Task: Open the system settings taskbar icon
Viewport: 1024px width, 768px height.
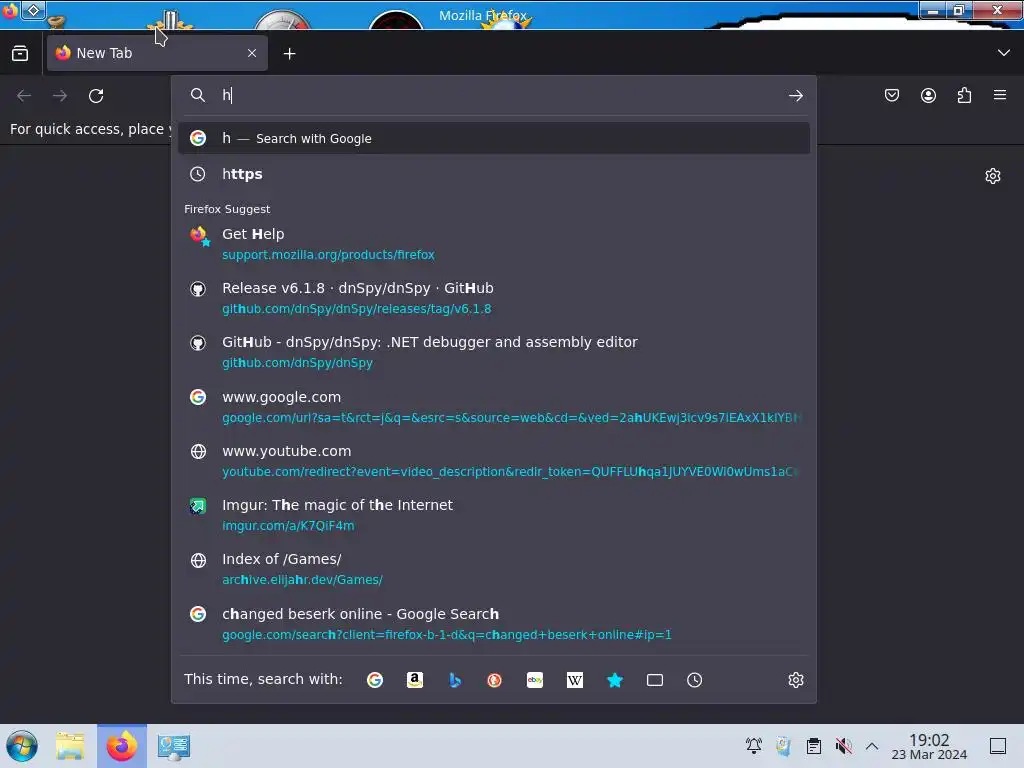Action: coord(174,746)
